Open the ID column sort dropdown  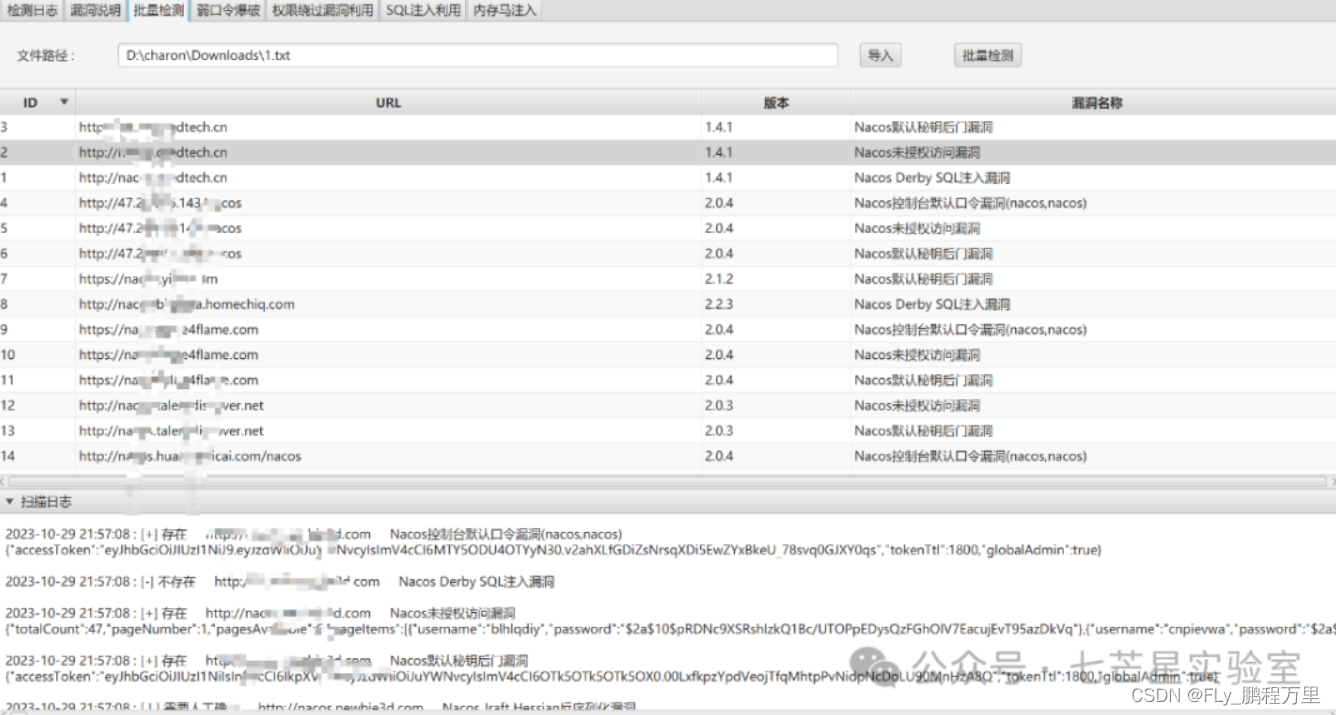(x=64, y=102)
